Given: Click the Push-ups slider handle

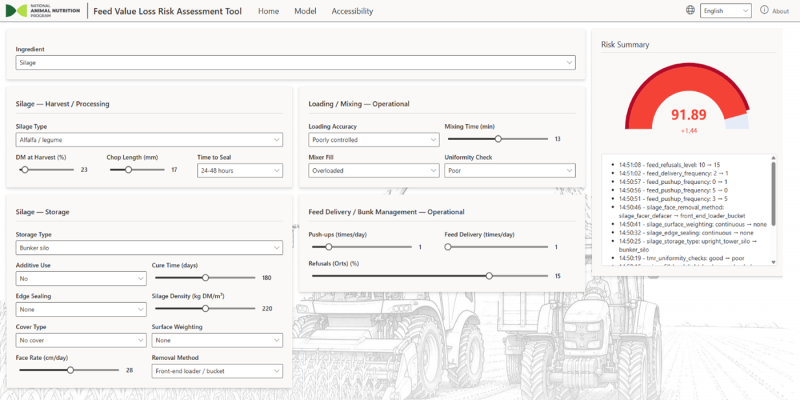Looking at the screenshot, I should tap(329, 247).
